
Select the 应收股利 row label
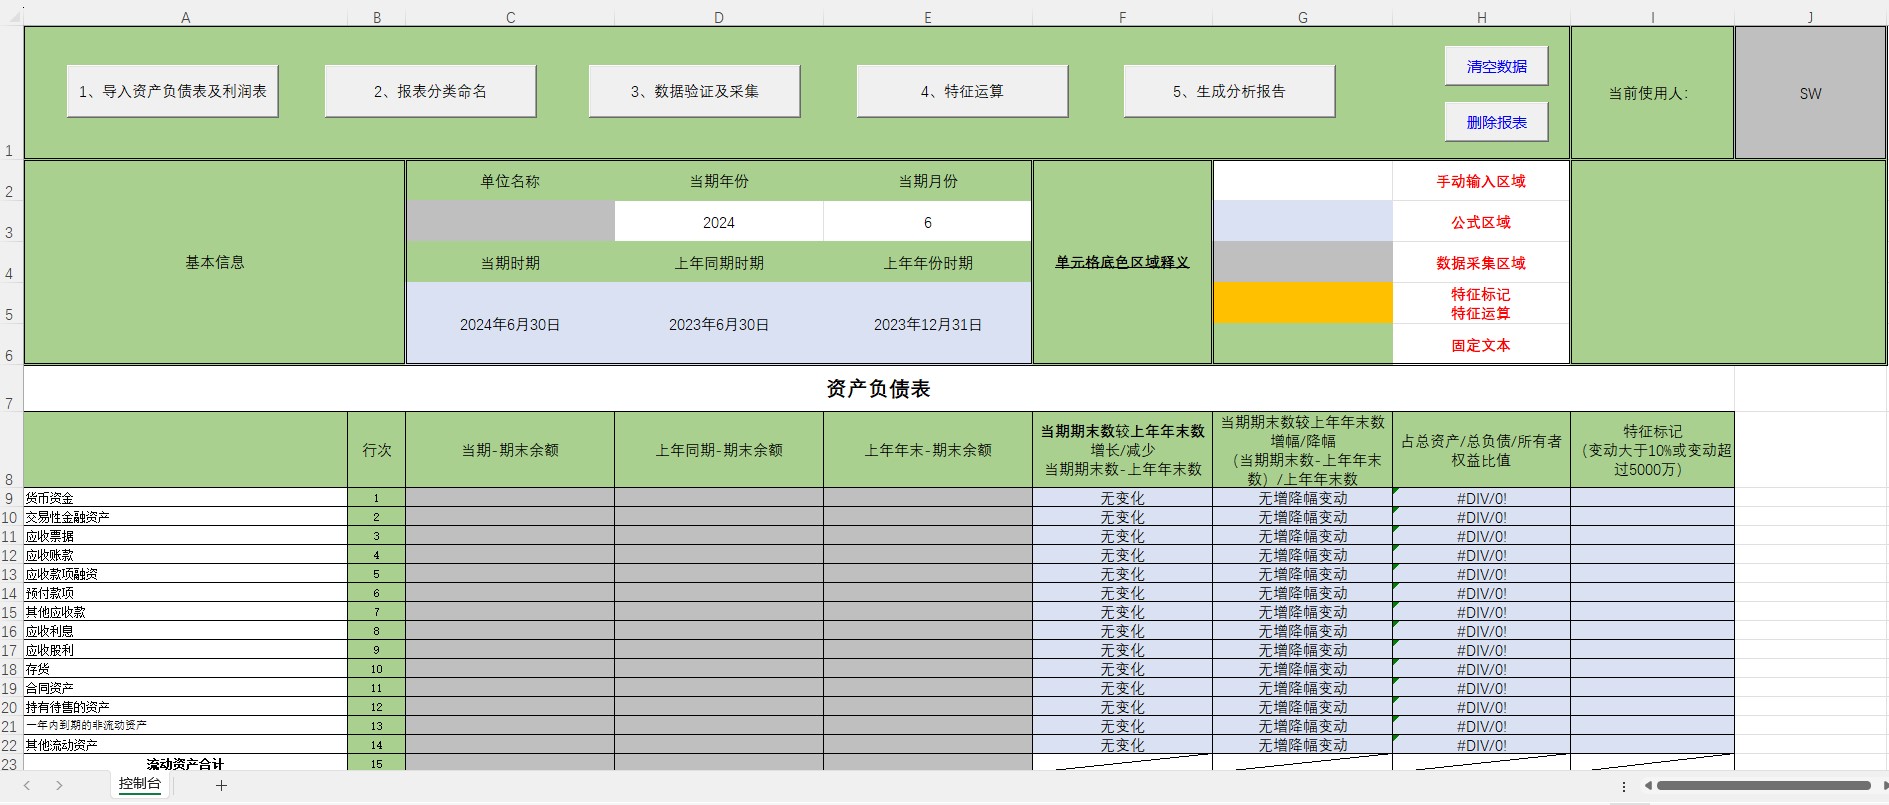pos(185,650)
